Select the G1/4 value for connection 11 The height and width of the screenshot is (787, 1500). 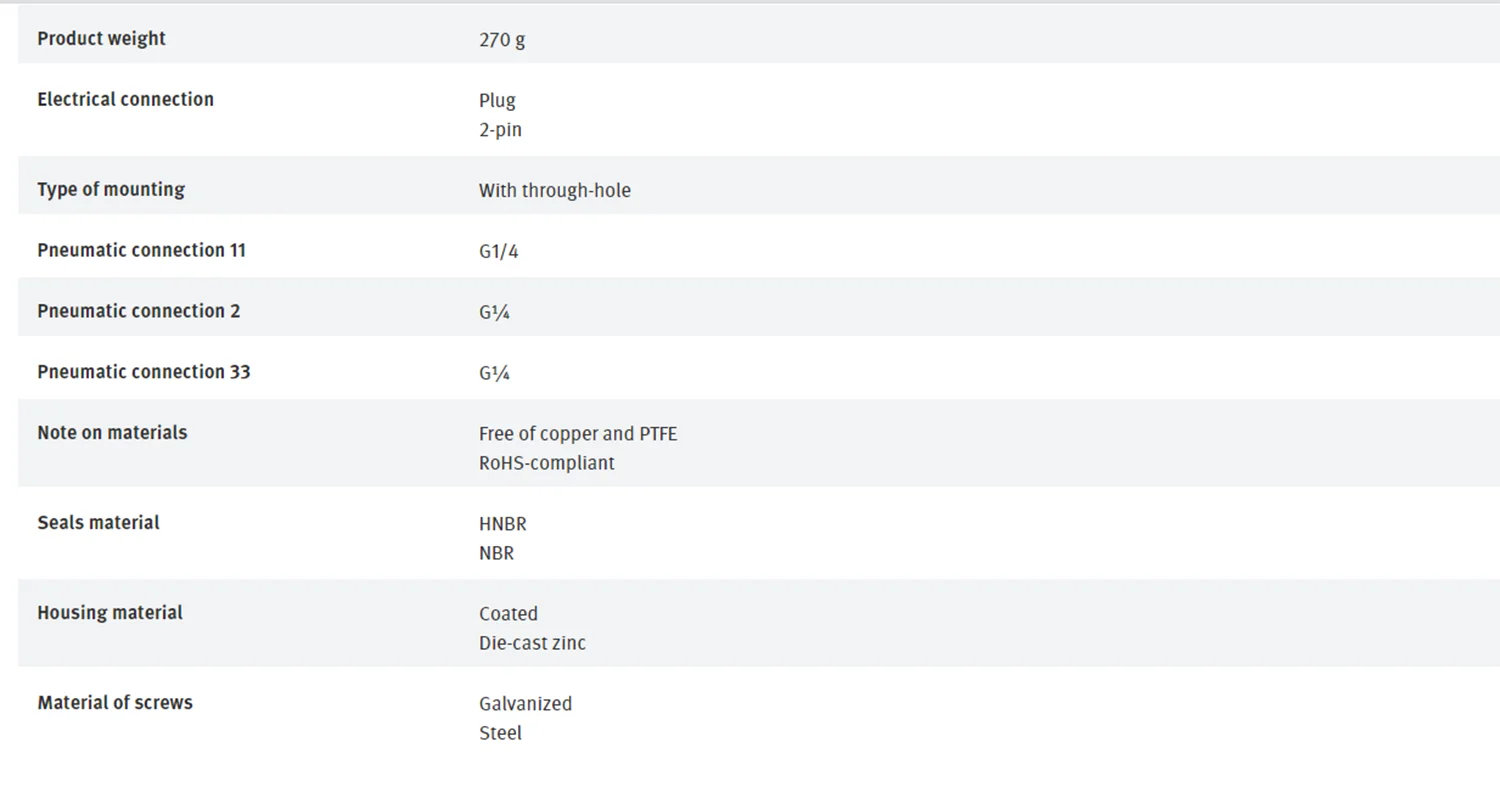click(x=498, y=251)
